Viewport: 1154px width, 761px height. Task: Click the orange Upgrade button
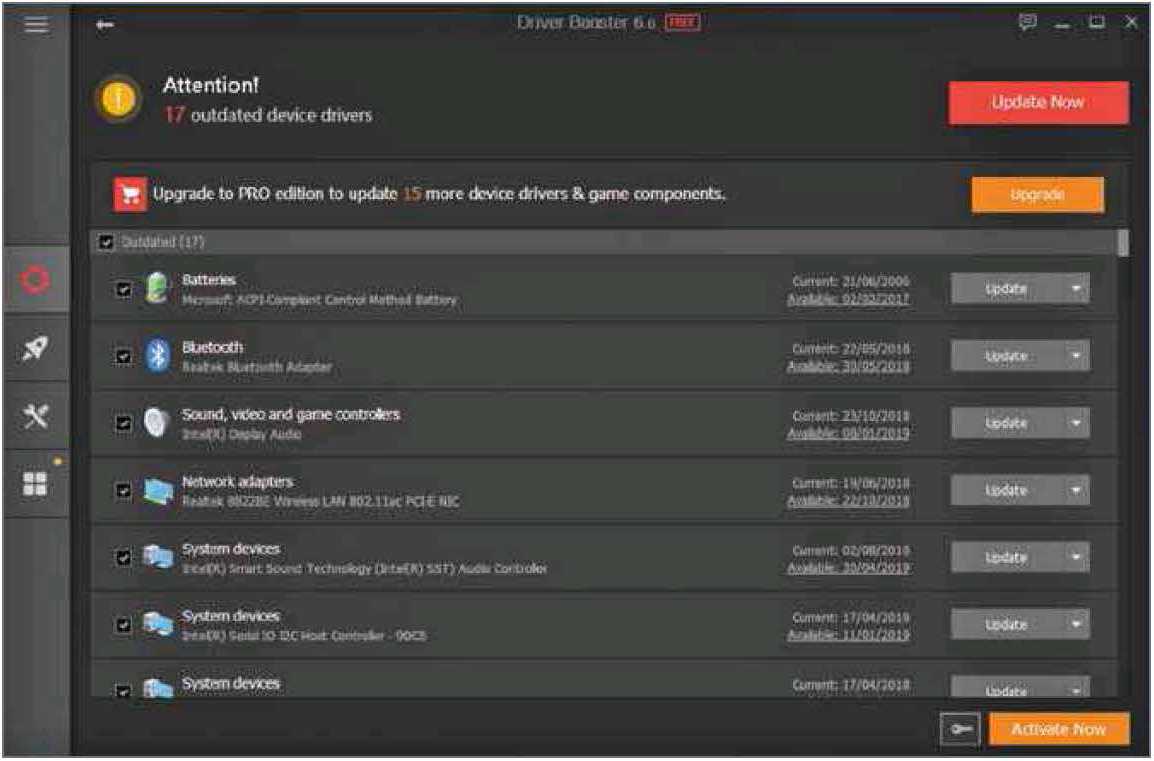coord(1037,195)
